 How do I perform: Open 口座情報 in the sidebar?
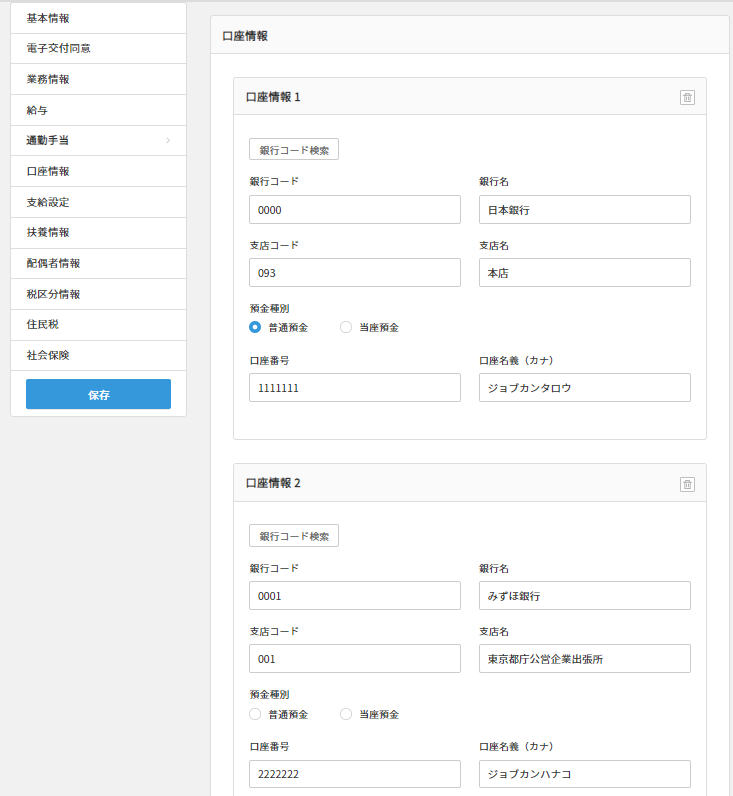tap(98, 172)
